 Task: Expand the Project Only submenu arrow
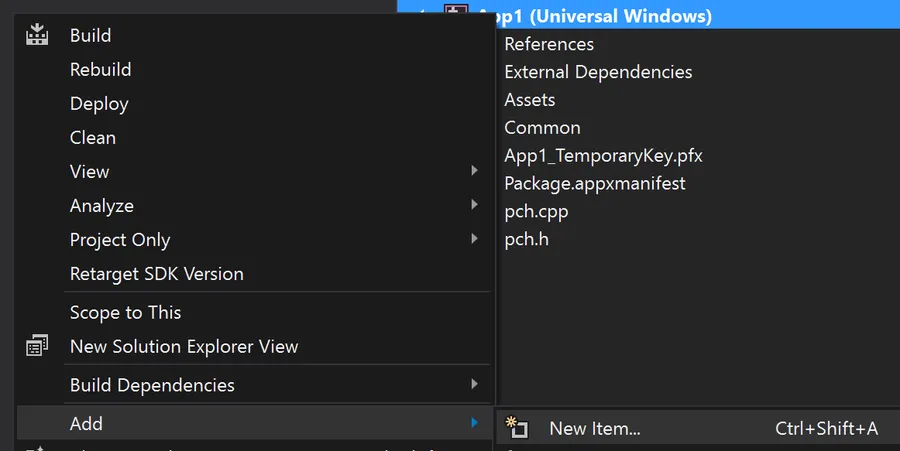[x=474, y=239]
